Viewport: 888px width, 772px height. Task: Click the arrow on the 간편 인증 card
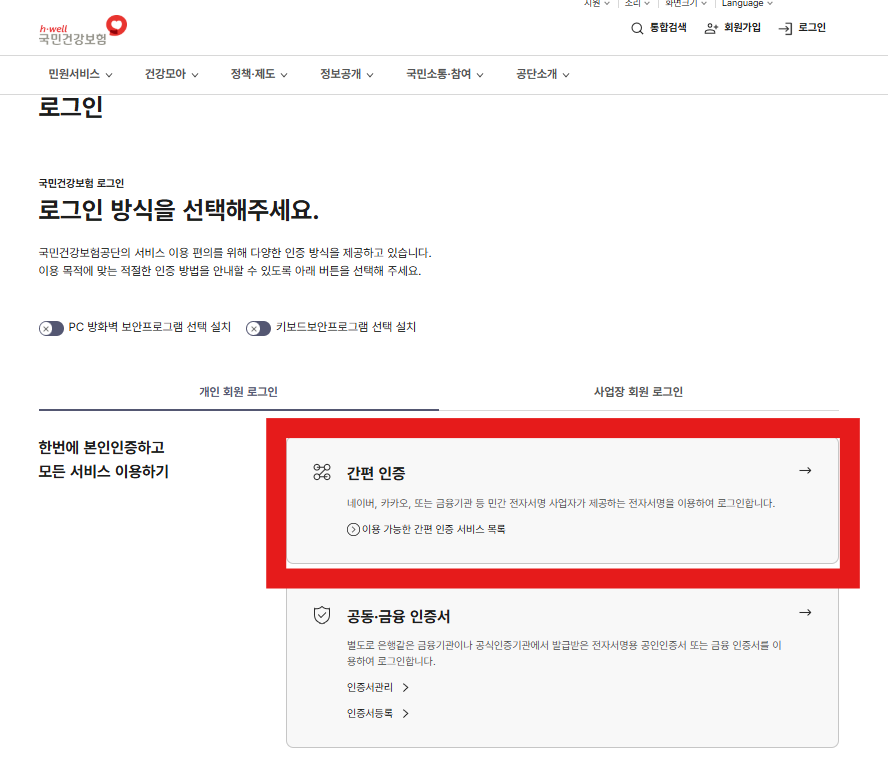[x=805, y=471]
